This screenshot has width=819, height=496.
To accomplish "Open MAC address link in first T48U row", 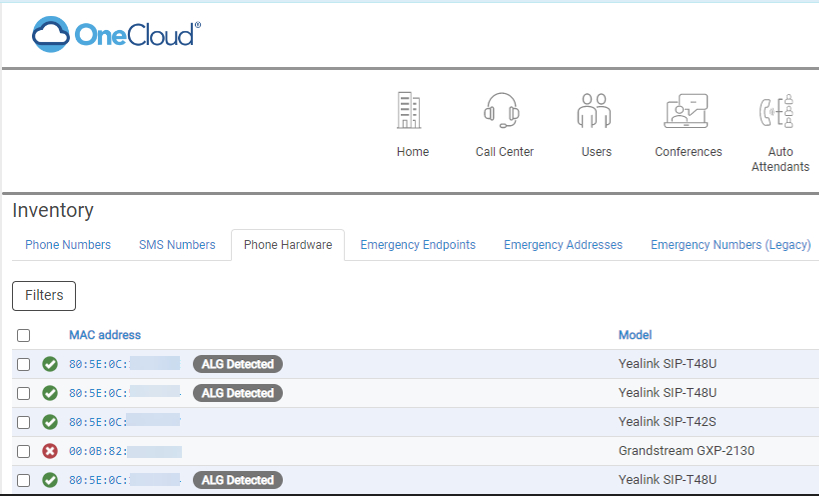I will 125,364.
